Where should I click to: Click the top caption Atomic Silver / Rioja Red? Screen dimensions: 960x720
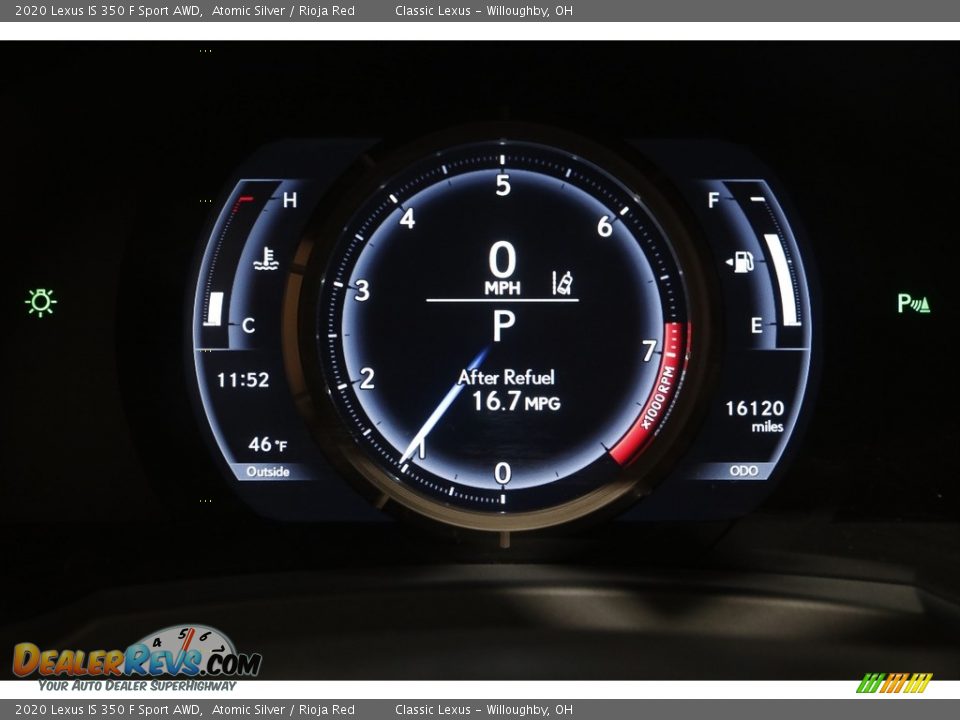(283, 10)
